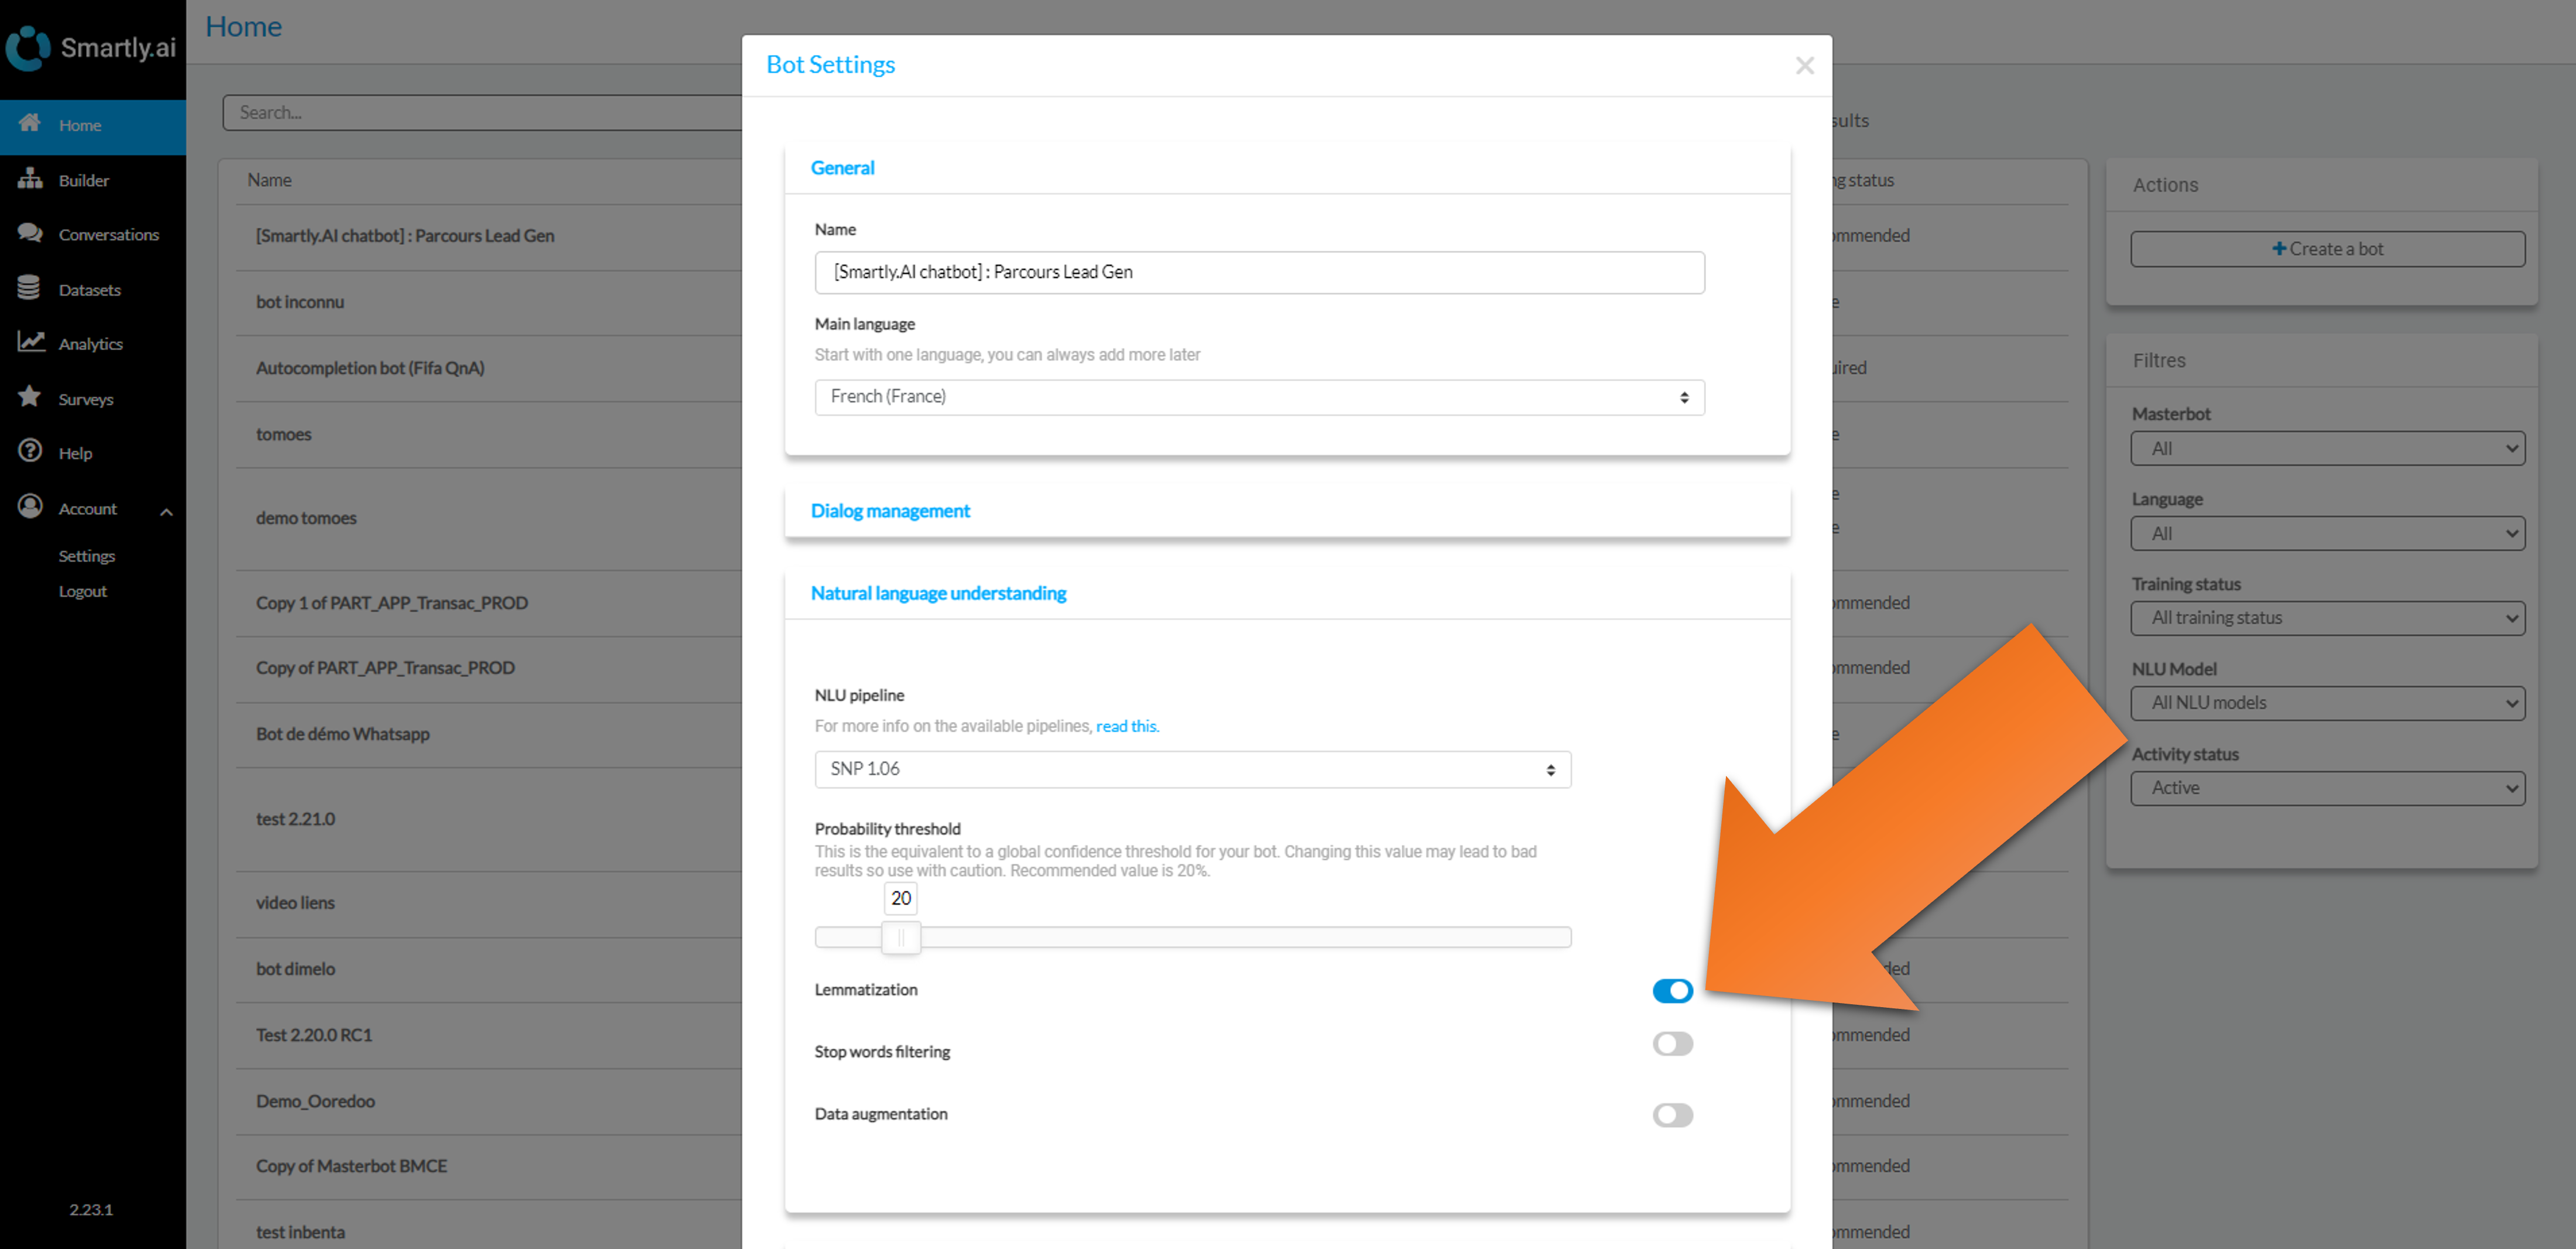The height and width of the screenshot is (1249, 2576).
Task: Click the Home house icon in sidebar
Action: click(x=30, y=123)
